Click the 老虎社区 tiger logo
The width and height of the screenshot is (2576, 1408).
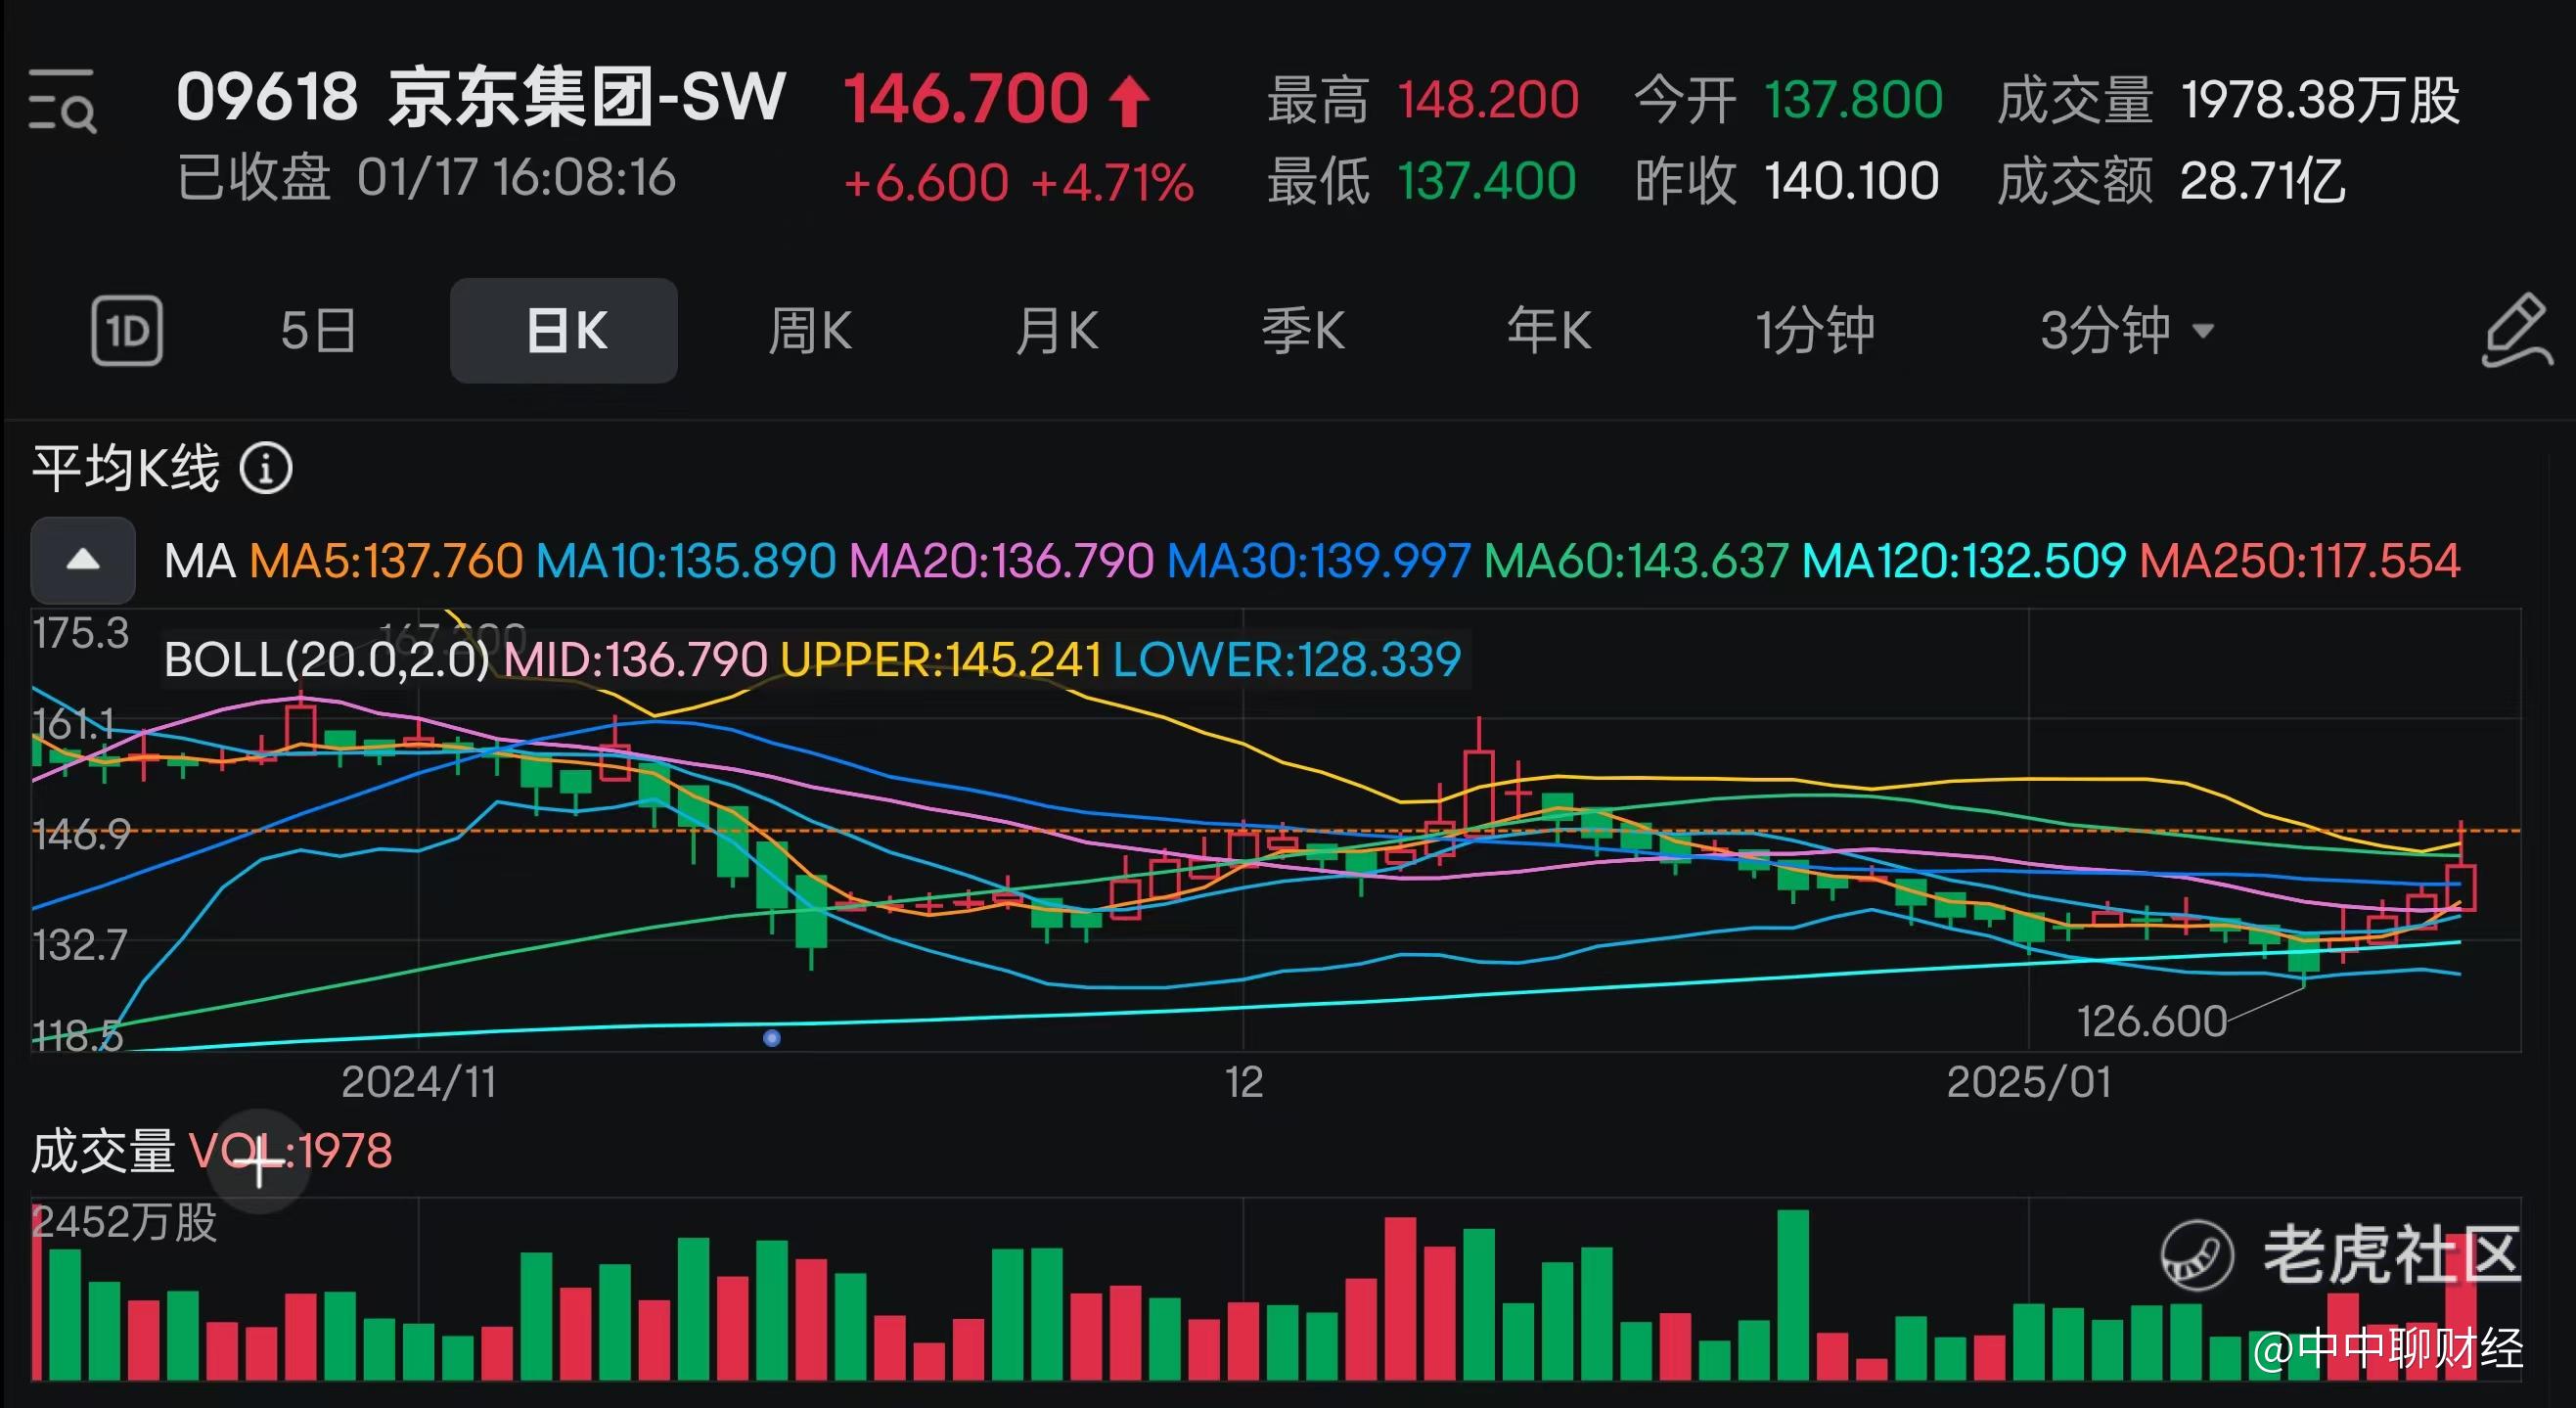coord(2196,1256)
